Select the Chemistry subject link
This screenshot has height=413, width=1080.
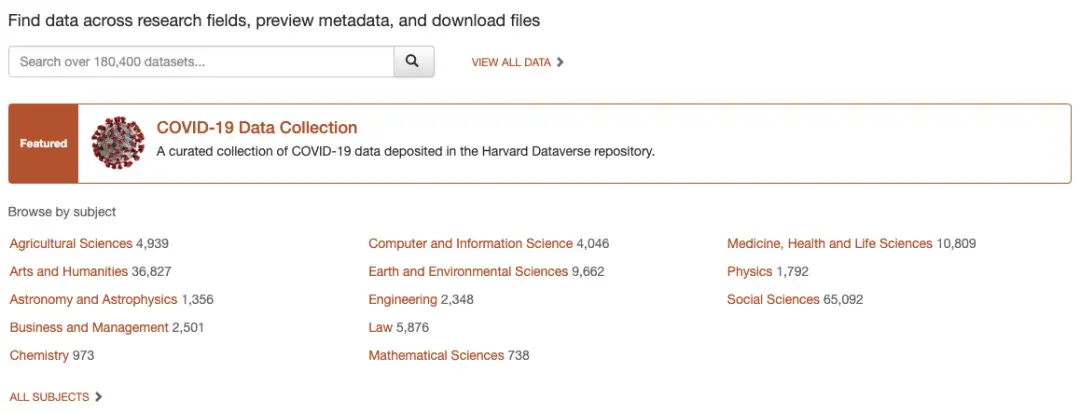pyautogui.click(x=39, y=355)
